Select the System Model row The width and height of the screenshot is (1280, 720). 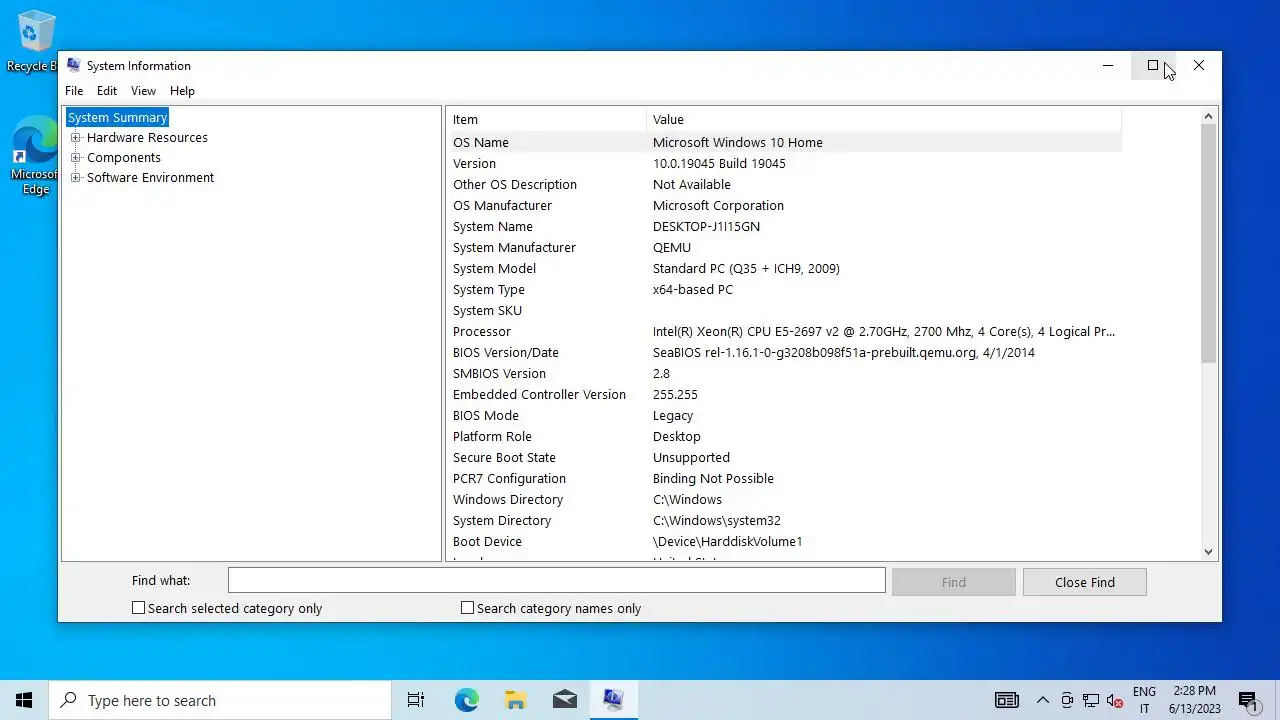click(784, 268)
